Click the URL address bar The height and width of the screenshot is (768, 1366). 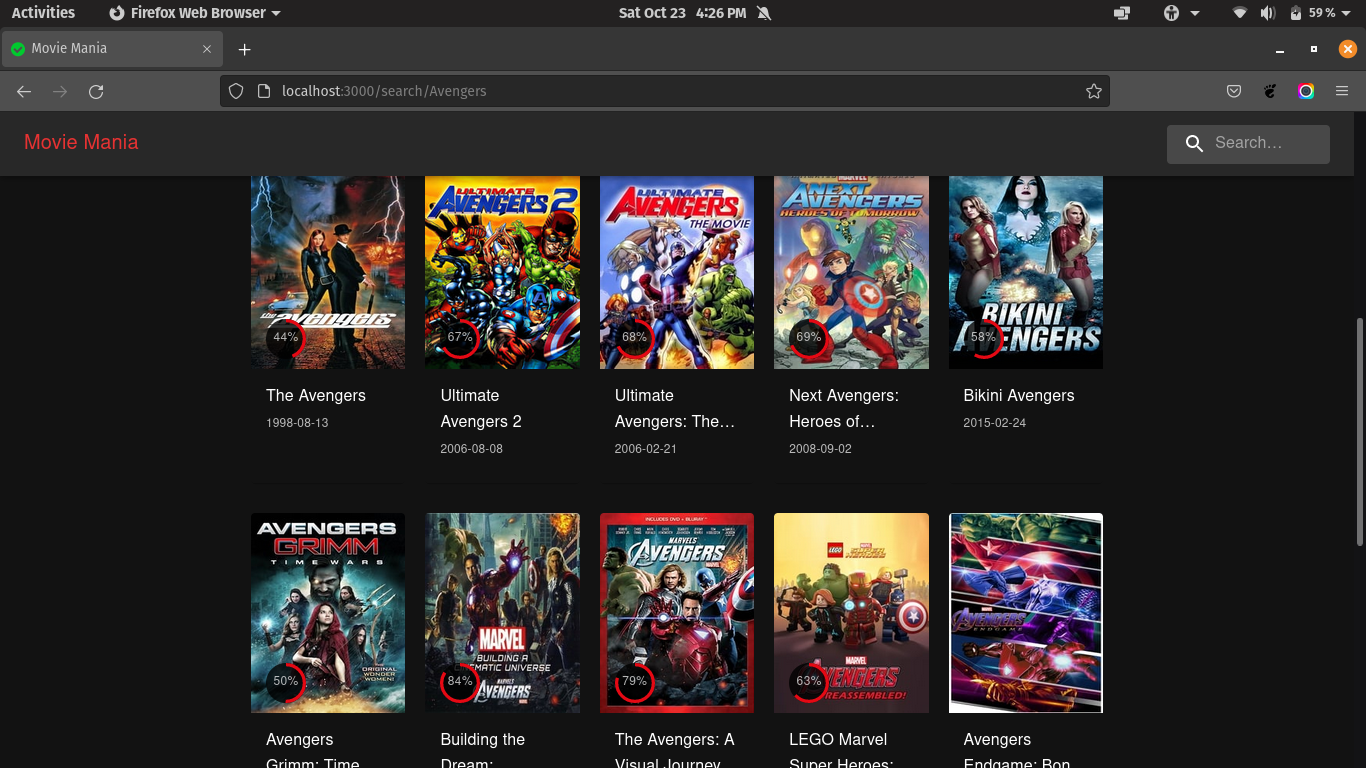(x=664, y=91)
